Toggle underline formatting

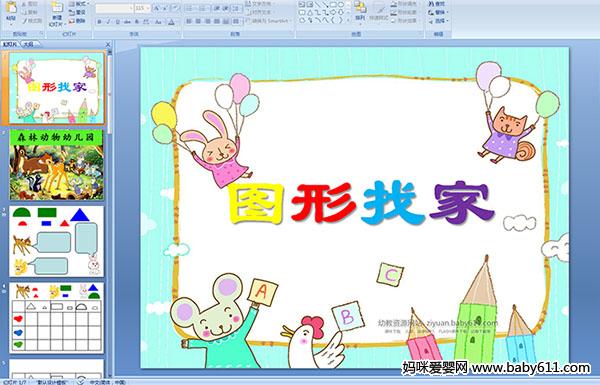(x=117, y=22)
